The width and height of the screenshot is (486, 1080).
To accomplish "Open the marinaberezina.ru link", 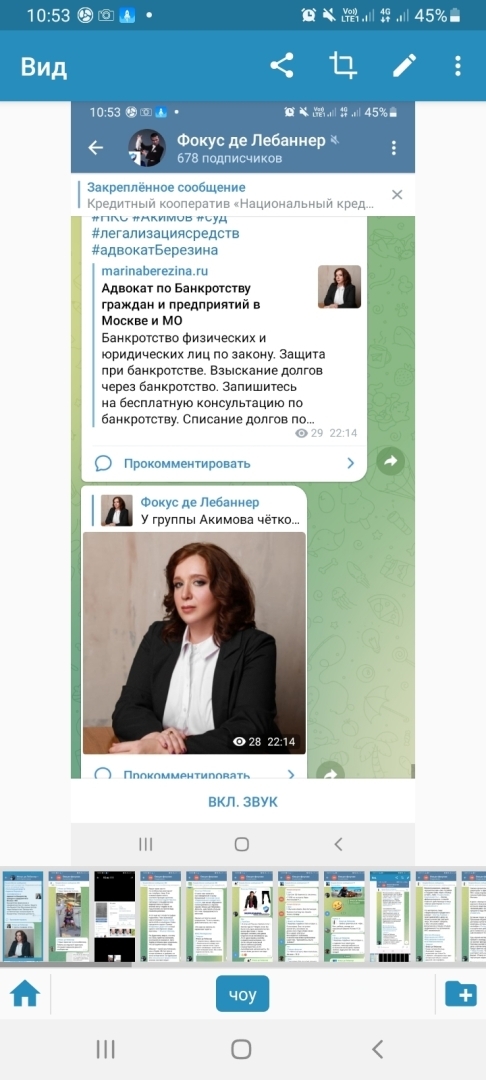I will click(155, 271).
